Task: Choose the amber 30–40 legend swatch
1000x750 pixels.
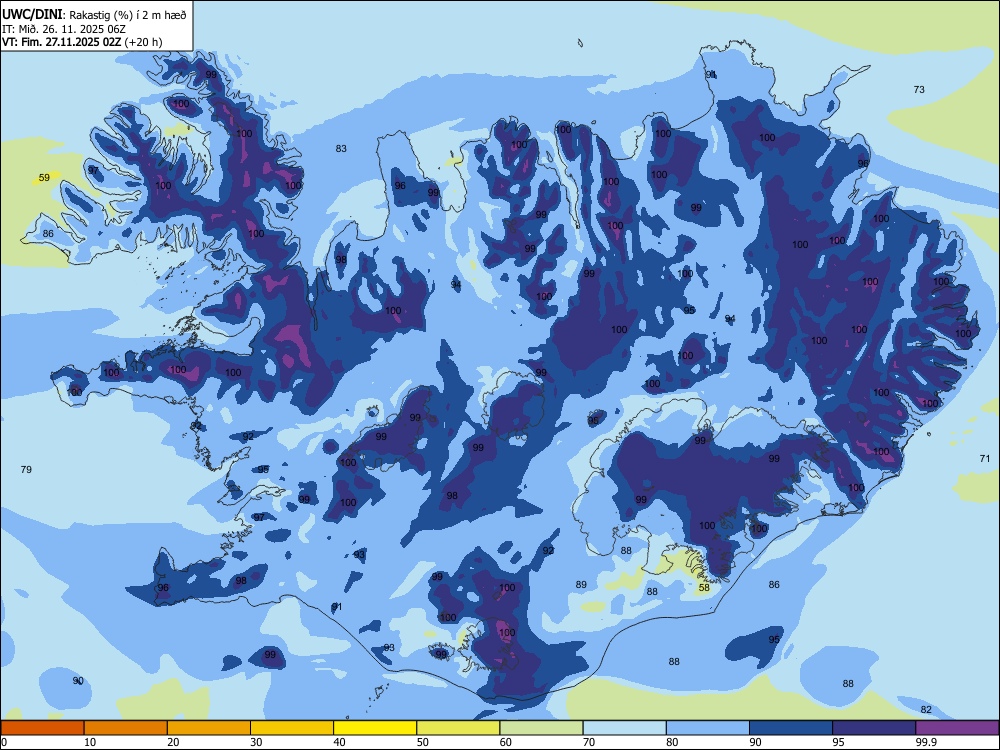Action: pyautogui.click(x=292, y=728)
